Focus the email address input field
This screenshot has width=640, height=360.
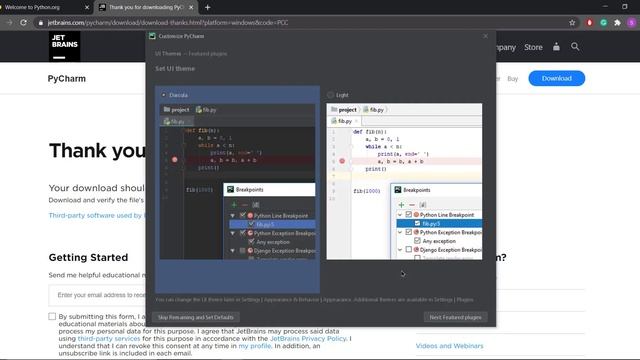click(97, 295)
